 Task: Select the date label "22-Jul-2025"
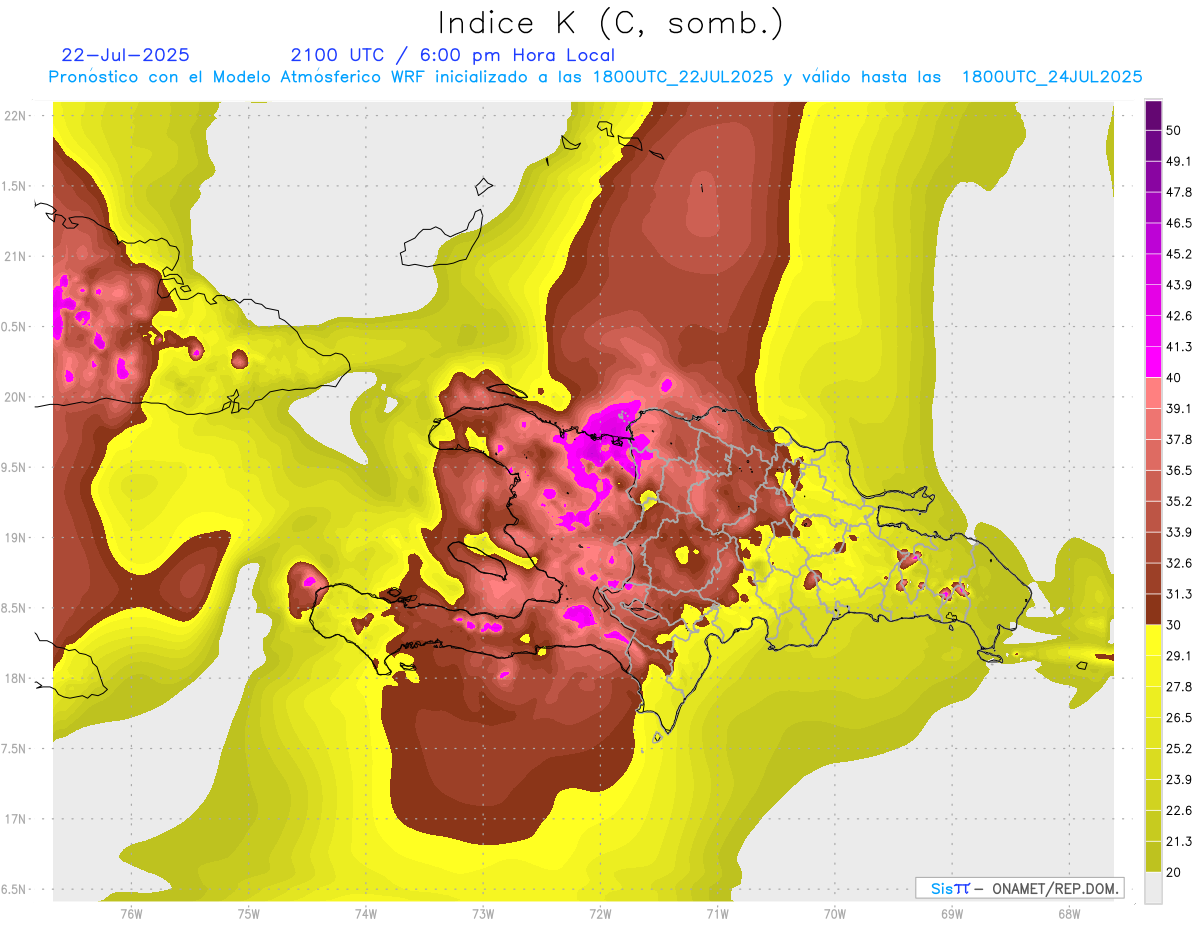pos(125,55)
